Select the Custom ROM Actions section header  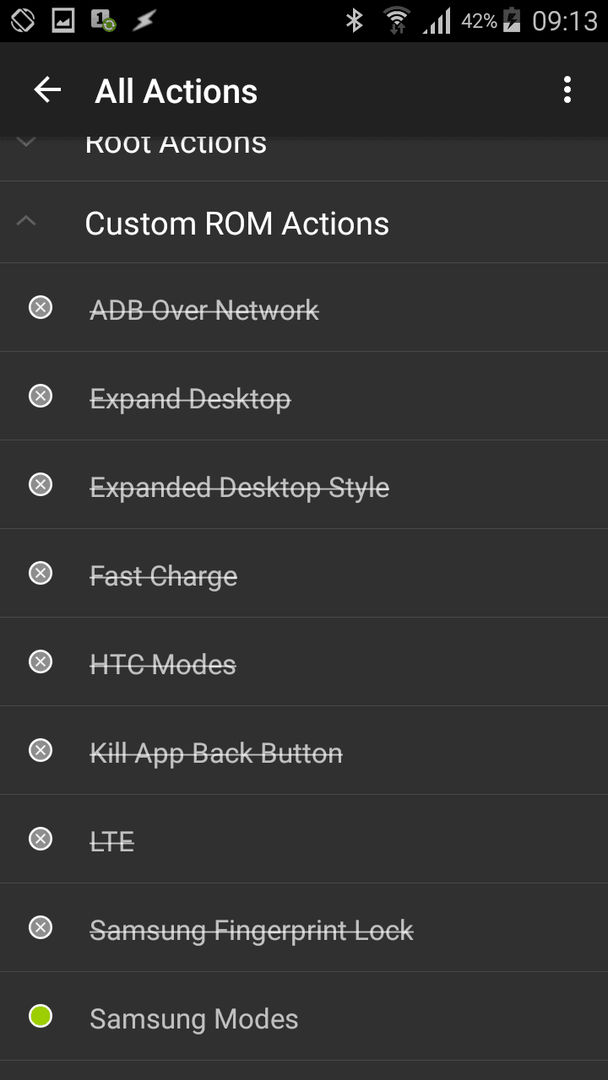304,222
